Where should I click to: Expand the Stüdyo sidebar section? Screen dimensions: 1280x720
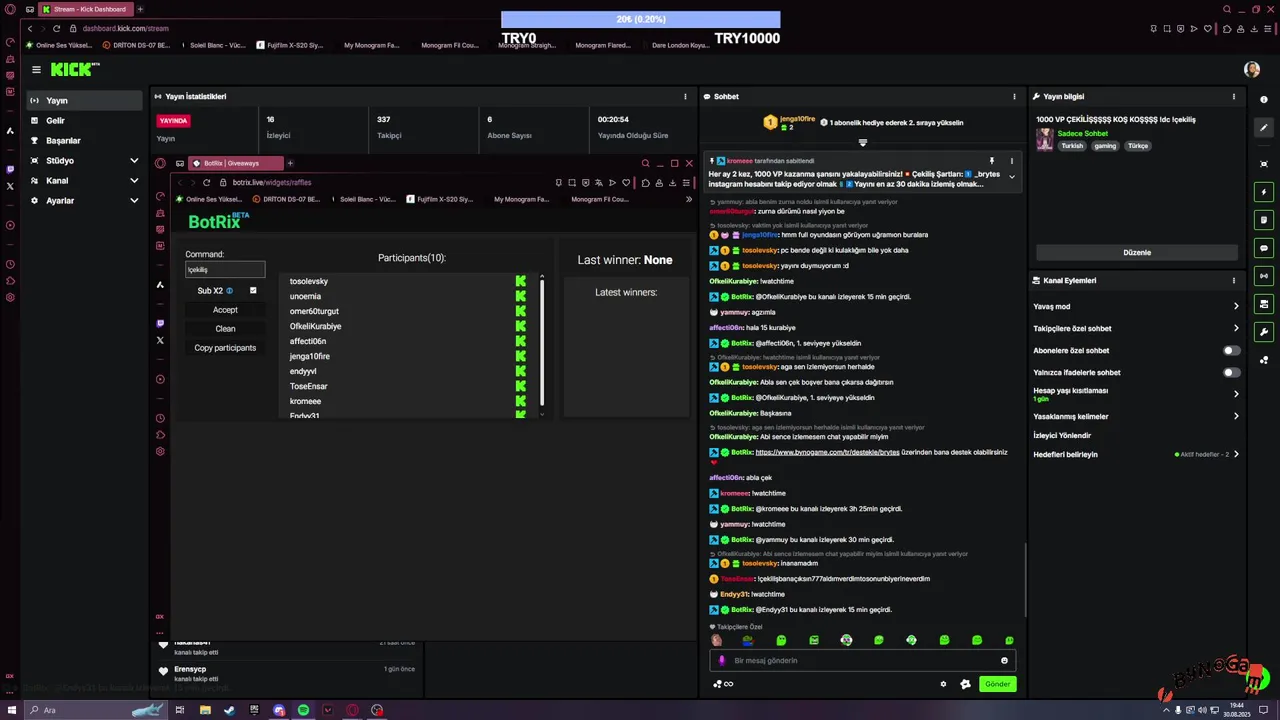click(134, 161)
